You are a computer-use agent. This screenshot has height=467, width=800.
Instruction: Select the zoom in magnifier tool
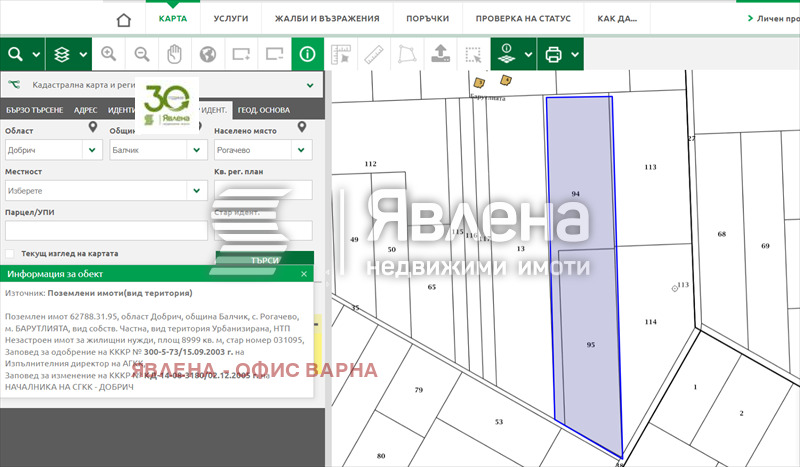[109, 54]
